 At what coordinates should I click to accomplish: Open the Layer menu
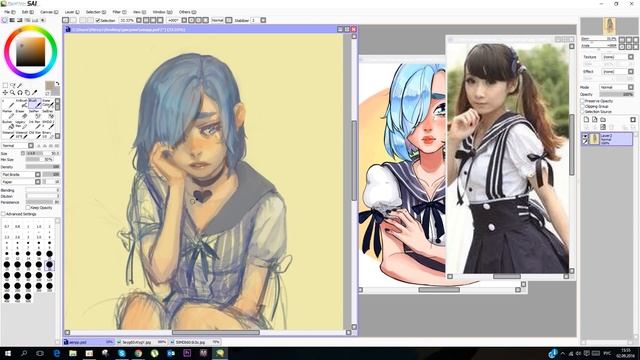(72, 12)
